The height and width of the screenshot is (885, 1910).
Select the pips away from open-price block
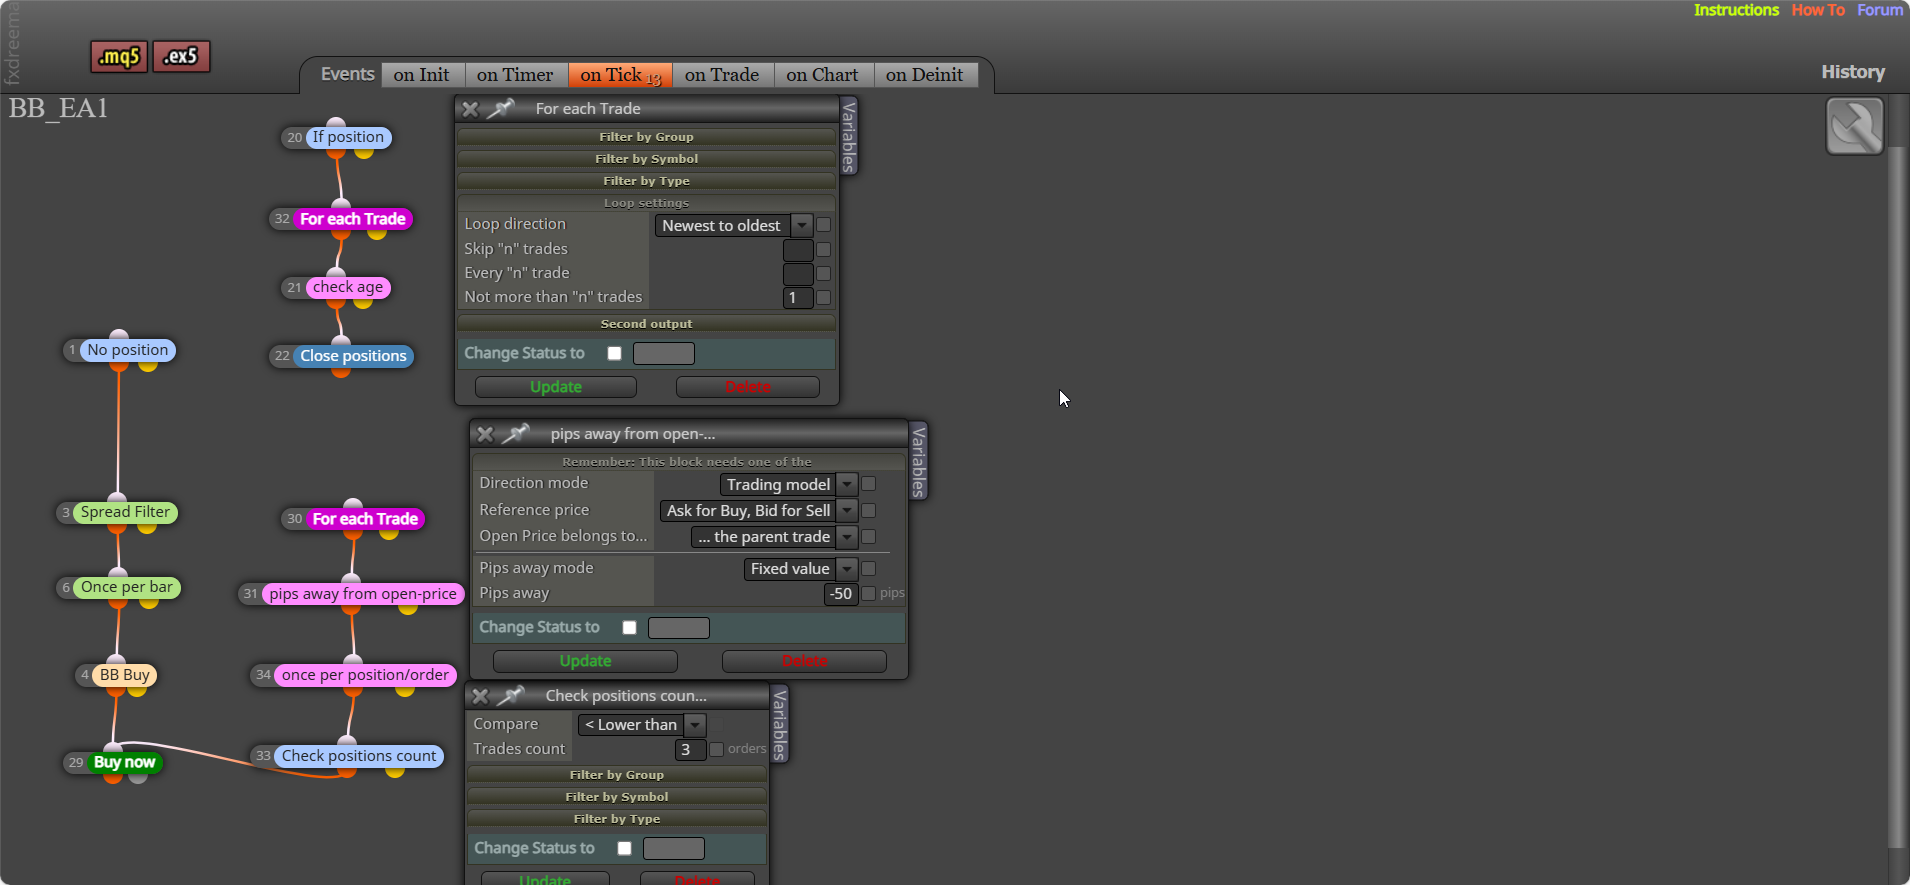(x=363, y=594)
